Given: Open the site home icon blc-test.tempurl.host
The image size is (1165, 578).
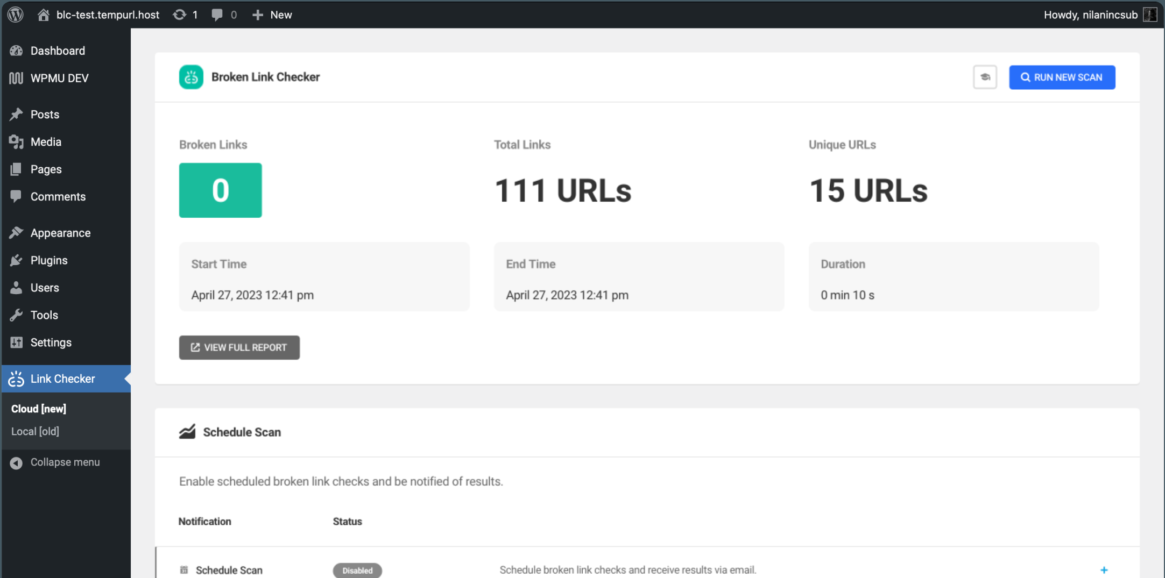Looking at the screenshot, I should (43, 14).
